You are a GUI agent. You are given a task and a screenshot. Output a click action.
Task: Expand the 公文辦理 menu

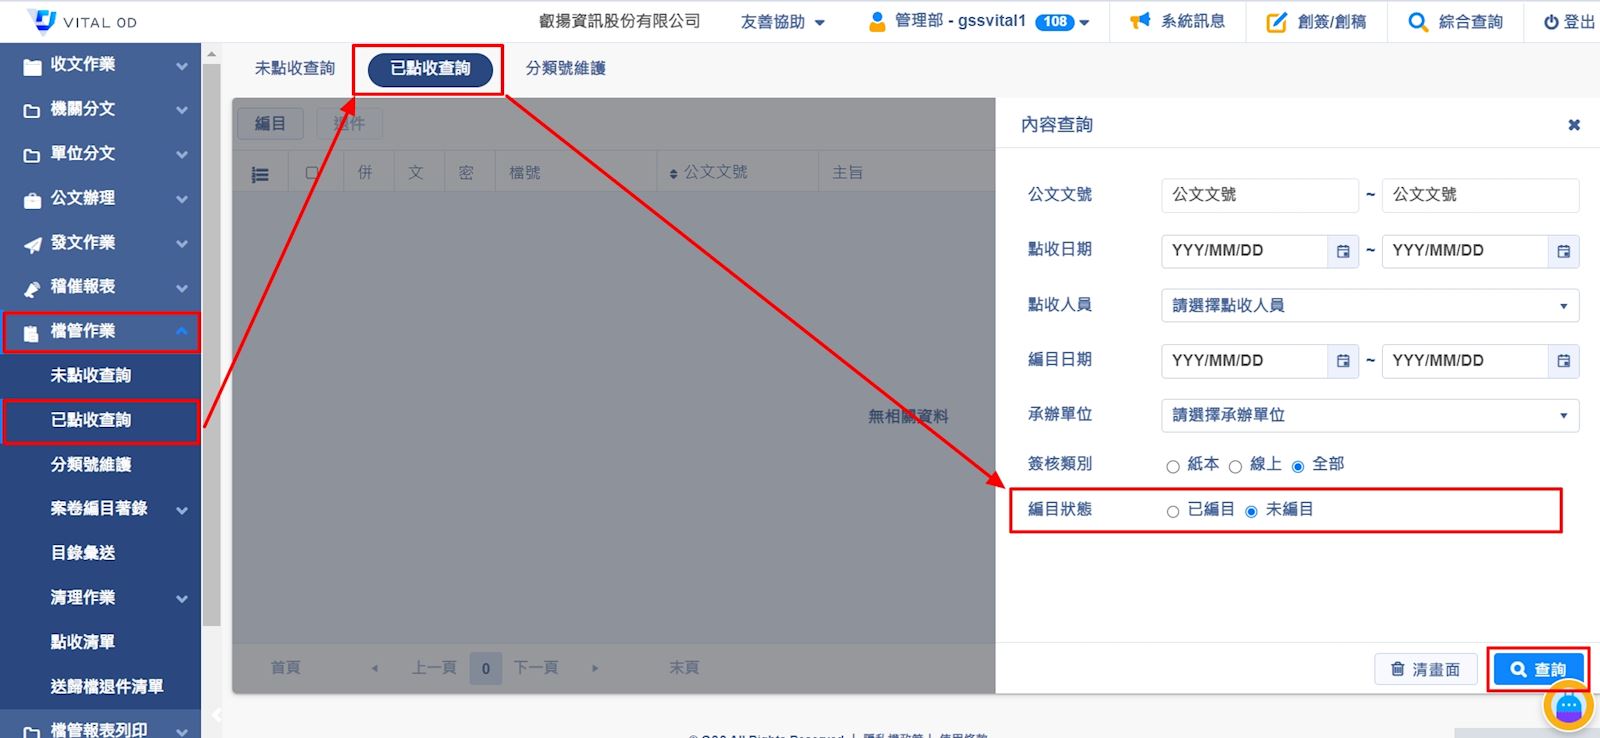[182, 199]
